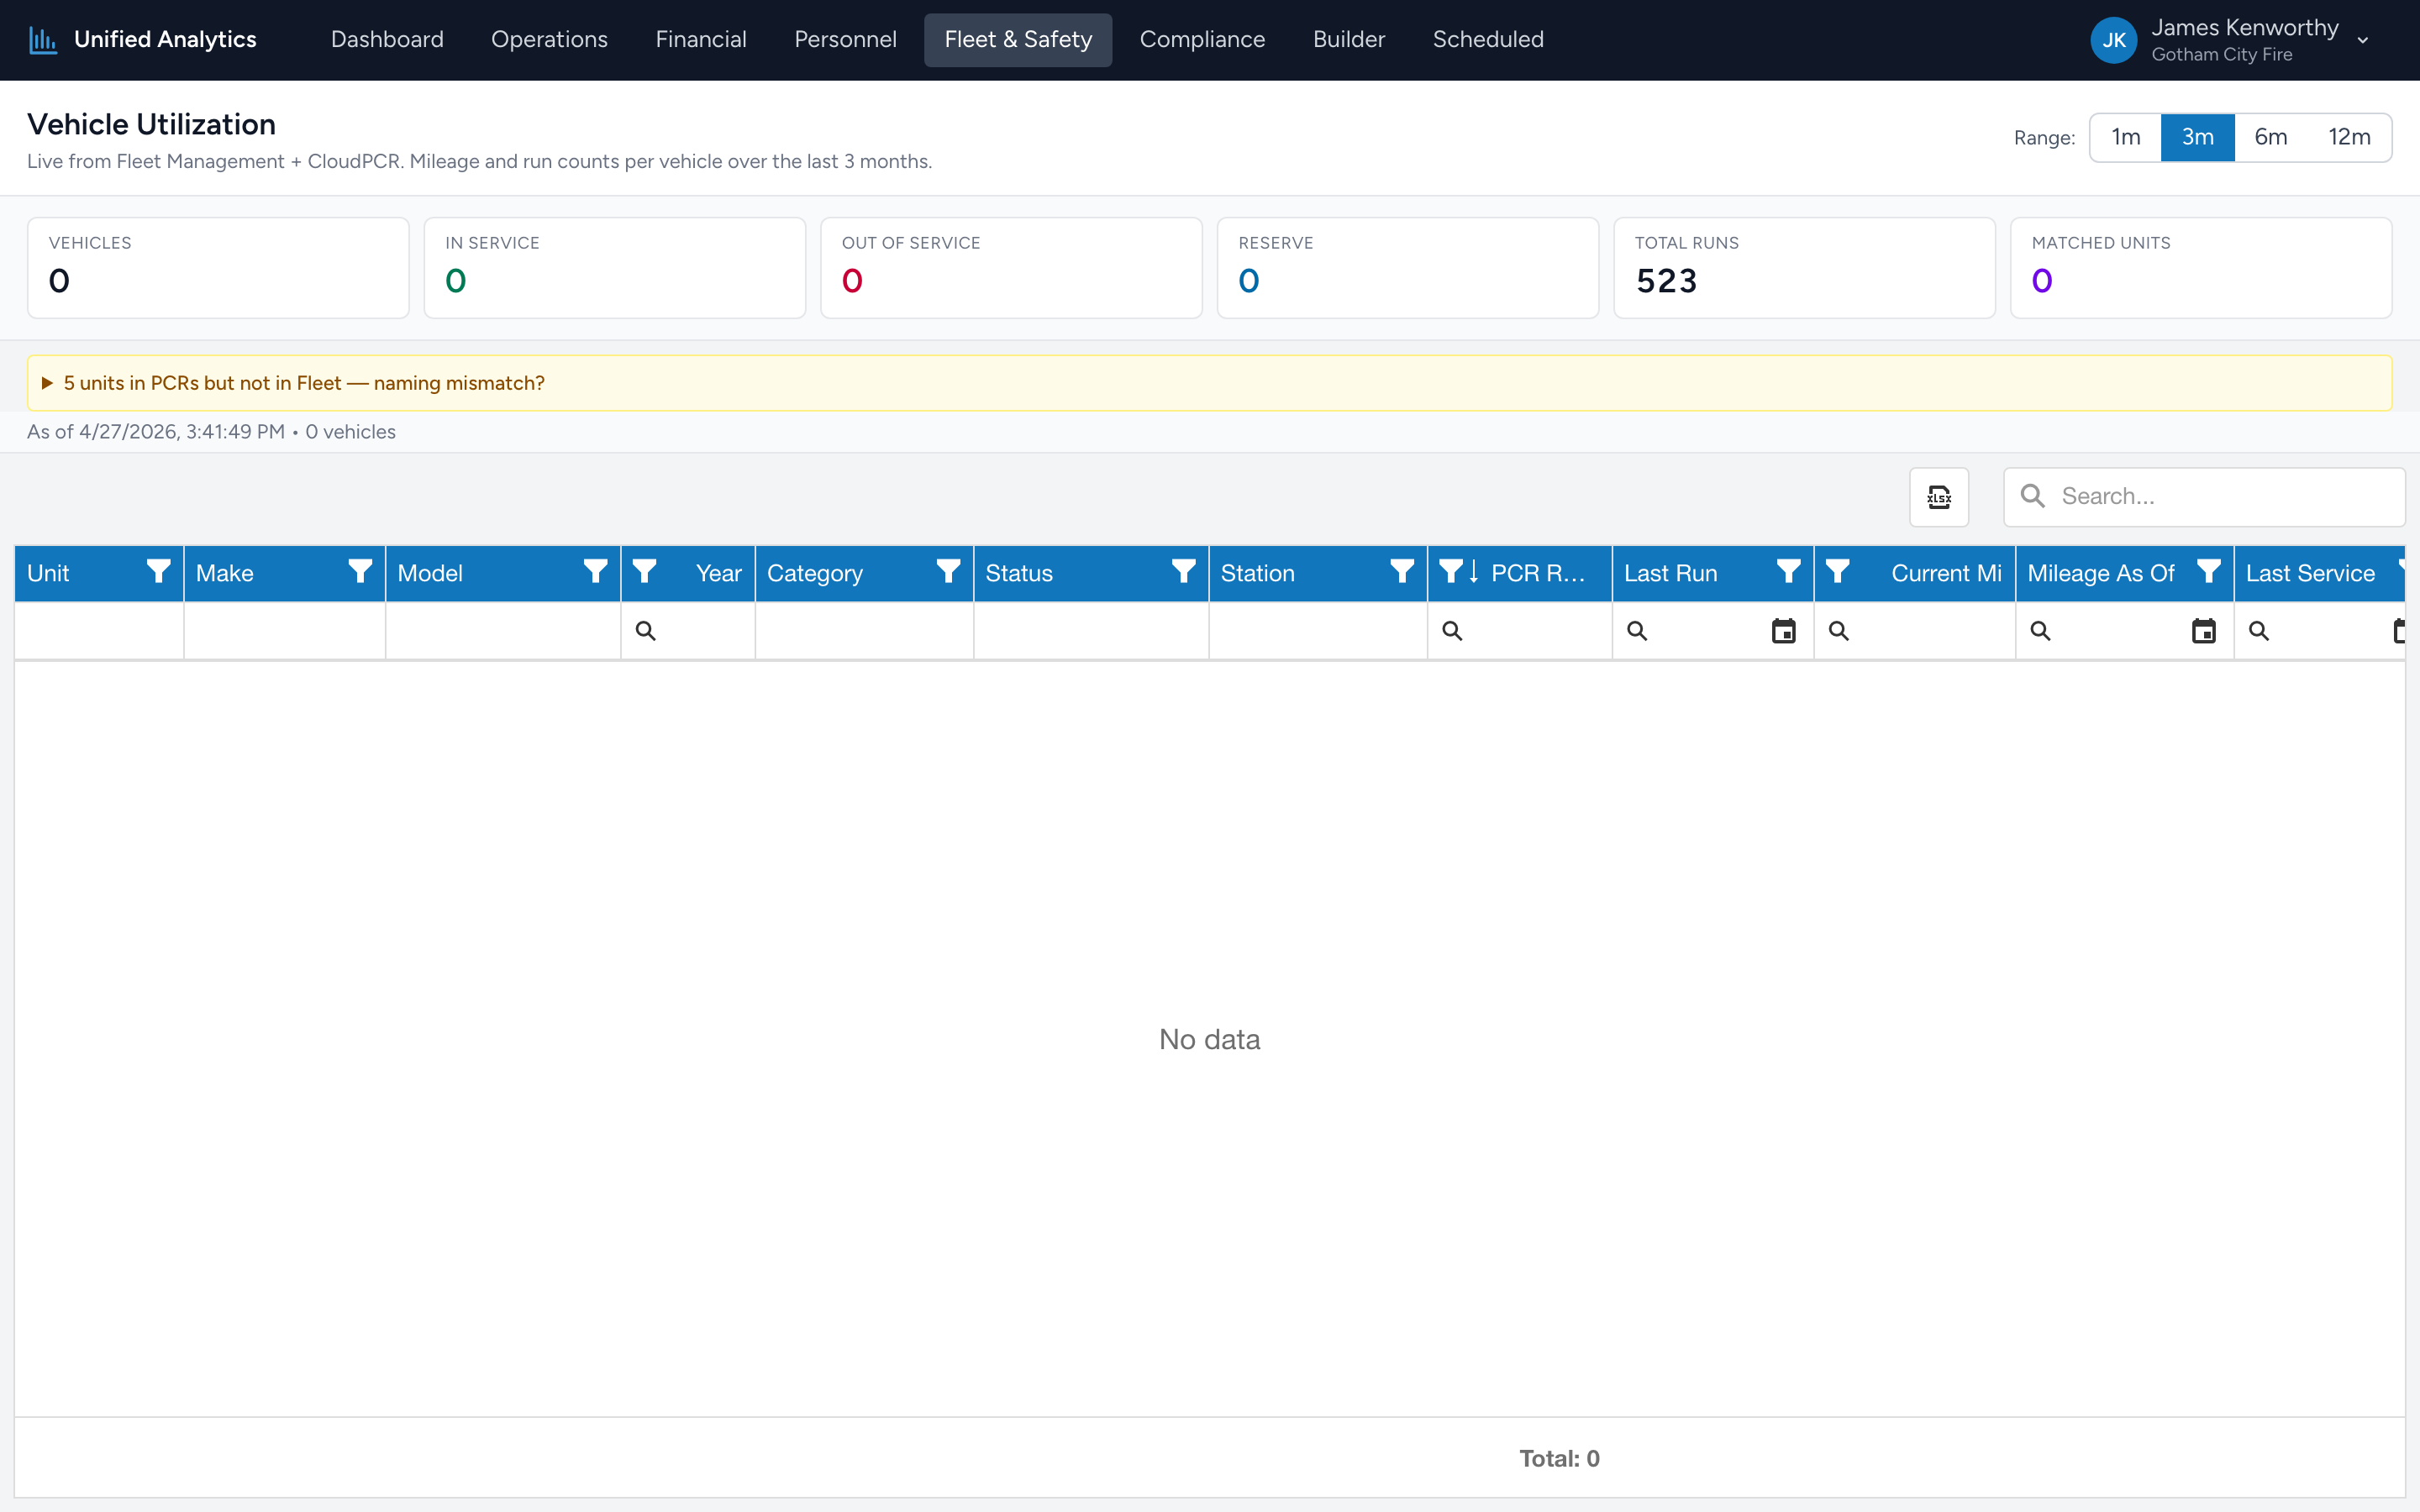2420x1512 pixels.
Task: Open the Compliance tab
Action: [1202, 40]
